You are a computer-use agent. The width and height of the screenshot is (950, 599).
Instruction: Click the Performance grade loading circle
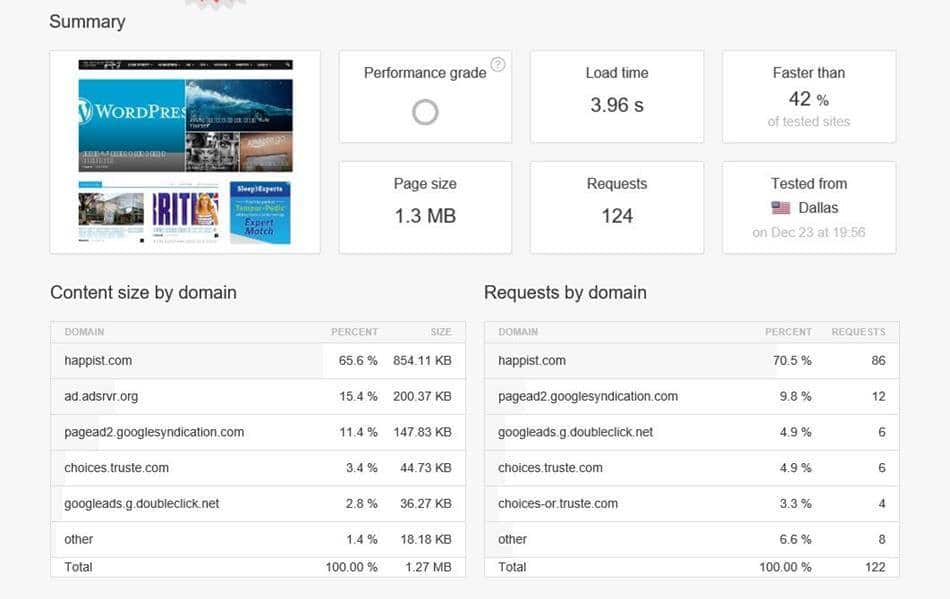pos(425,112)
